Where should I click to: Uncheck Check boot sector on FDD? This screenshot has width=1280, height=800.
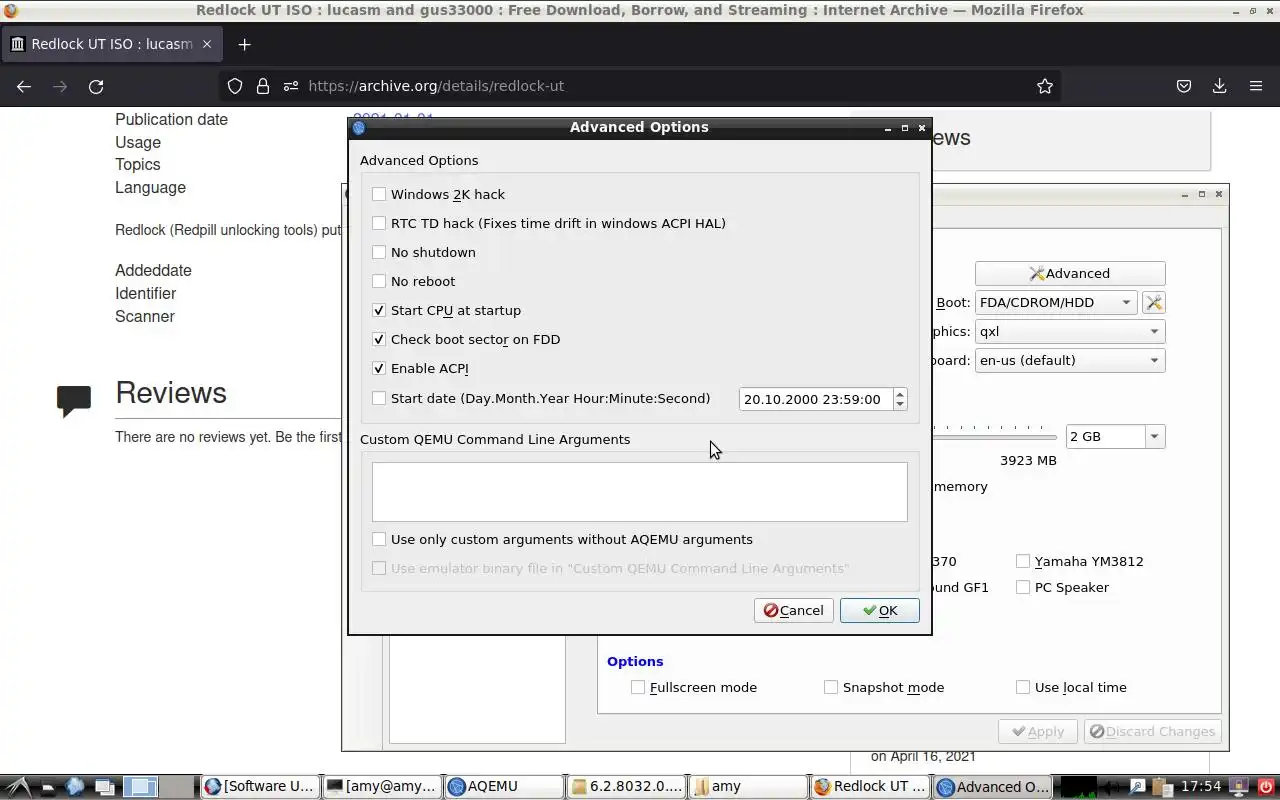[x=379, y=339]
